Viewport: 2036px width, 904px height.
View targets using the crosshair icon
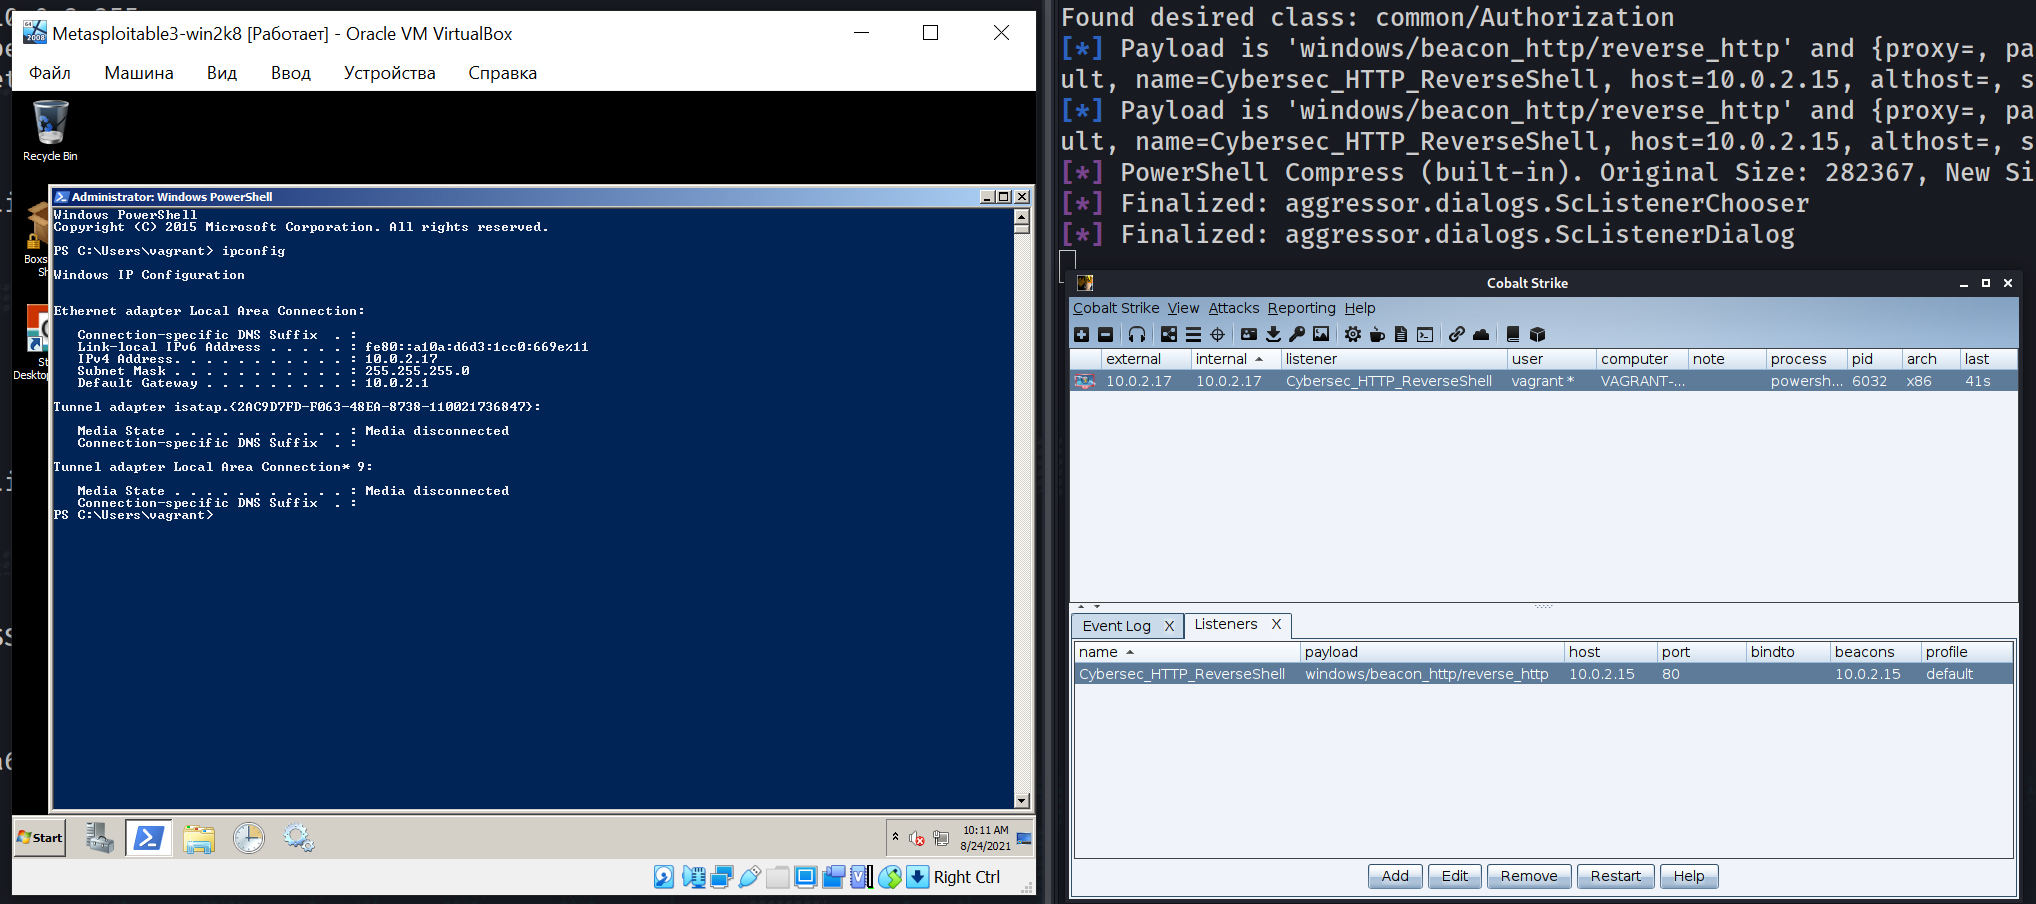(x=1218, y=335)
